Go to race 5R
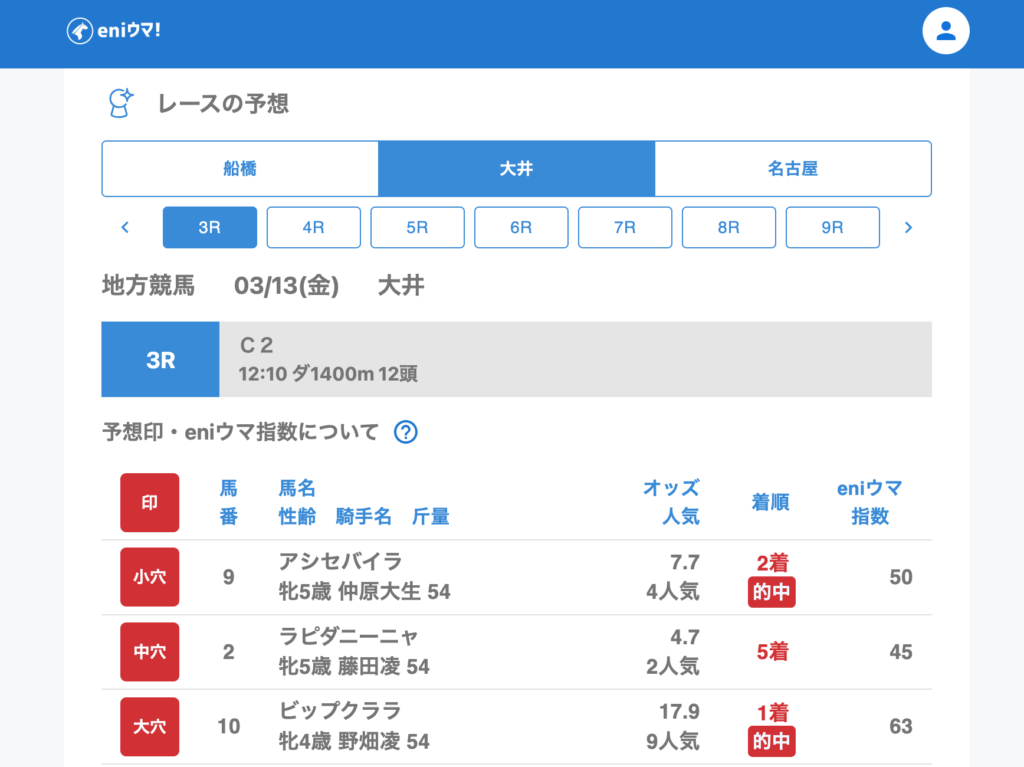 click(x=417, y=227)
